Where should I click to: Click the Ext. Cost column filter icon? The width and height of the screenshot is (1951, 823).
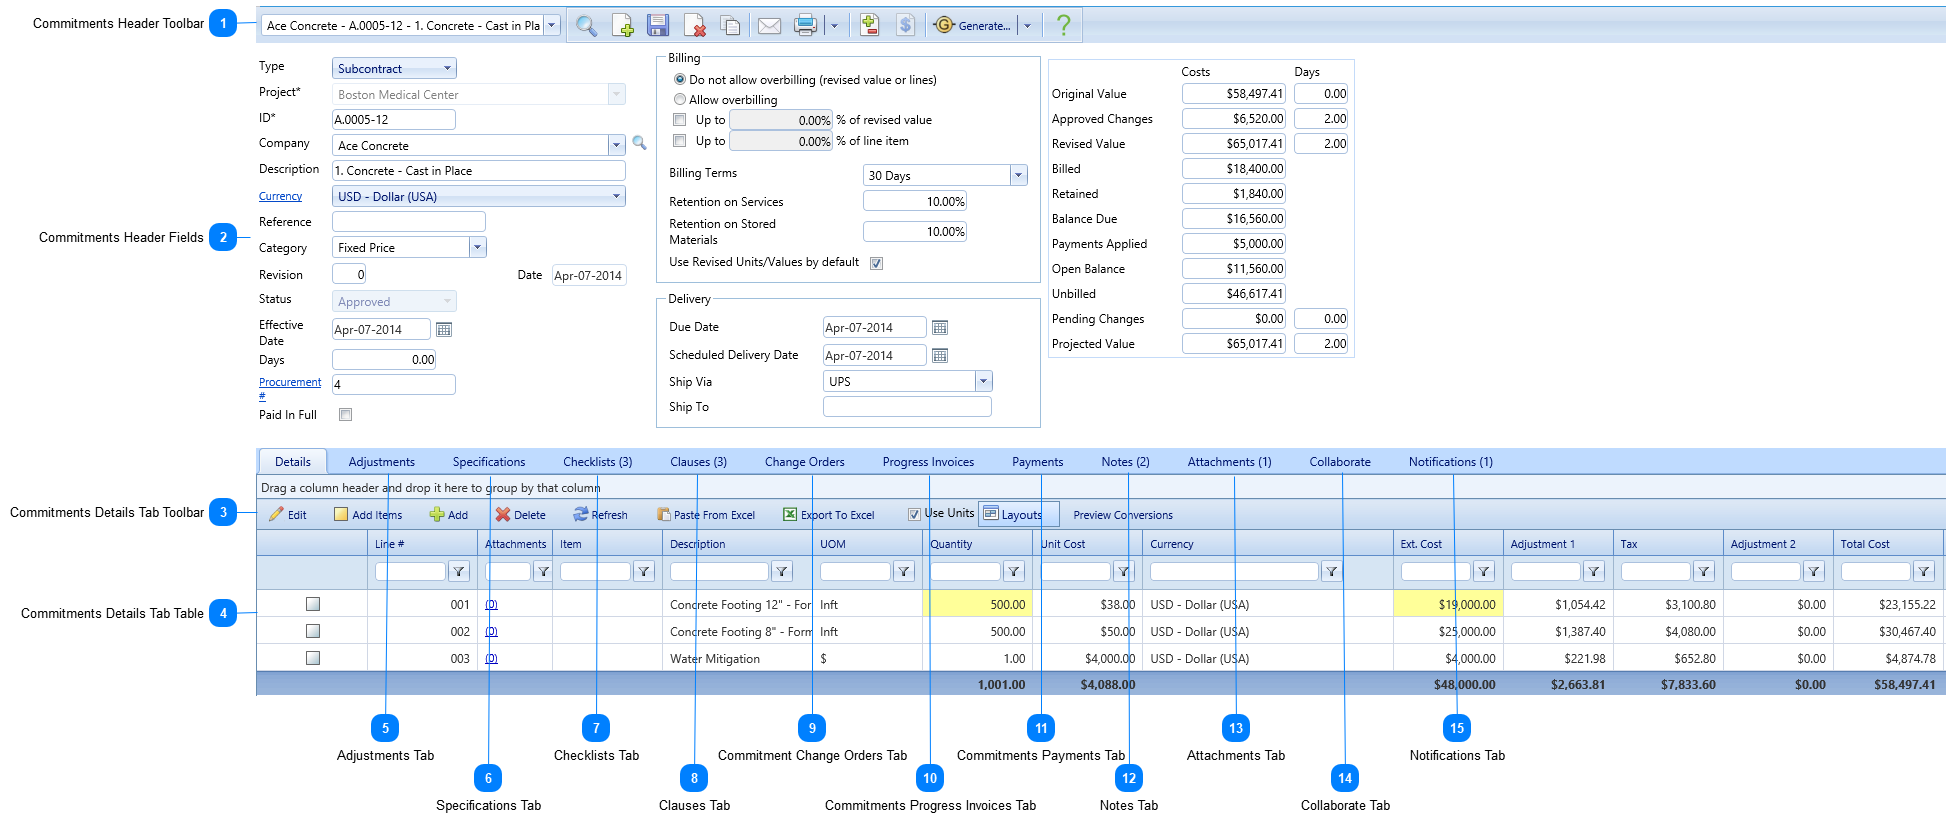(x=1484, y=571)
